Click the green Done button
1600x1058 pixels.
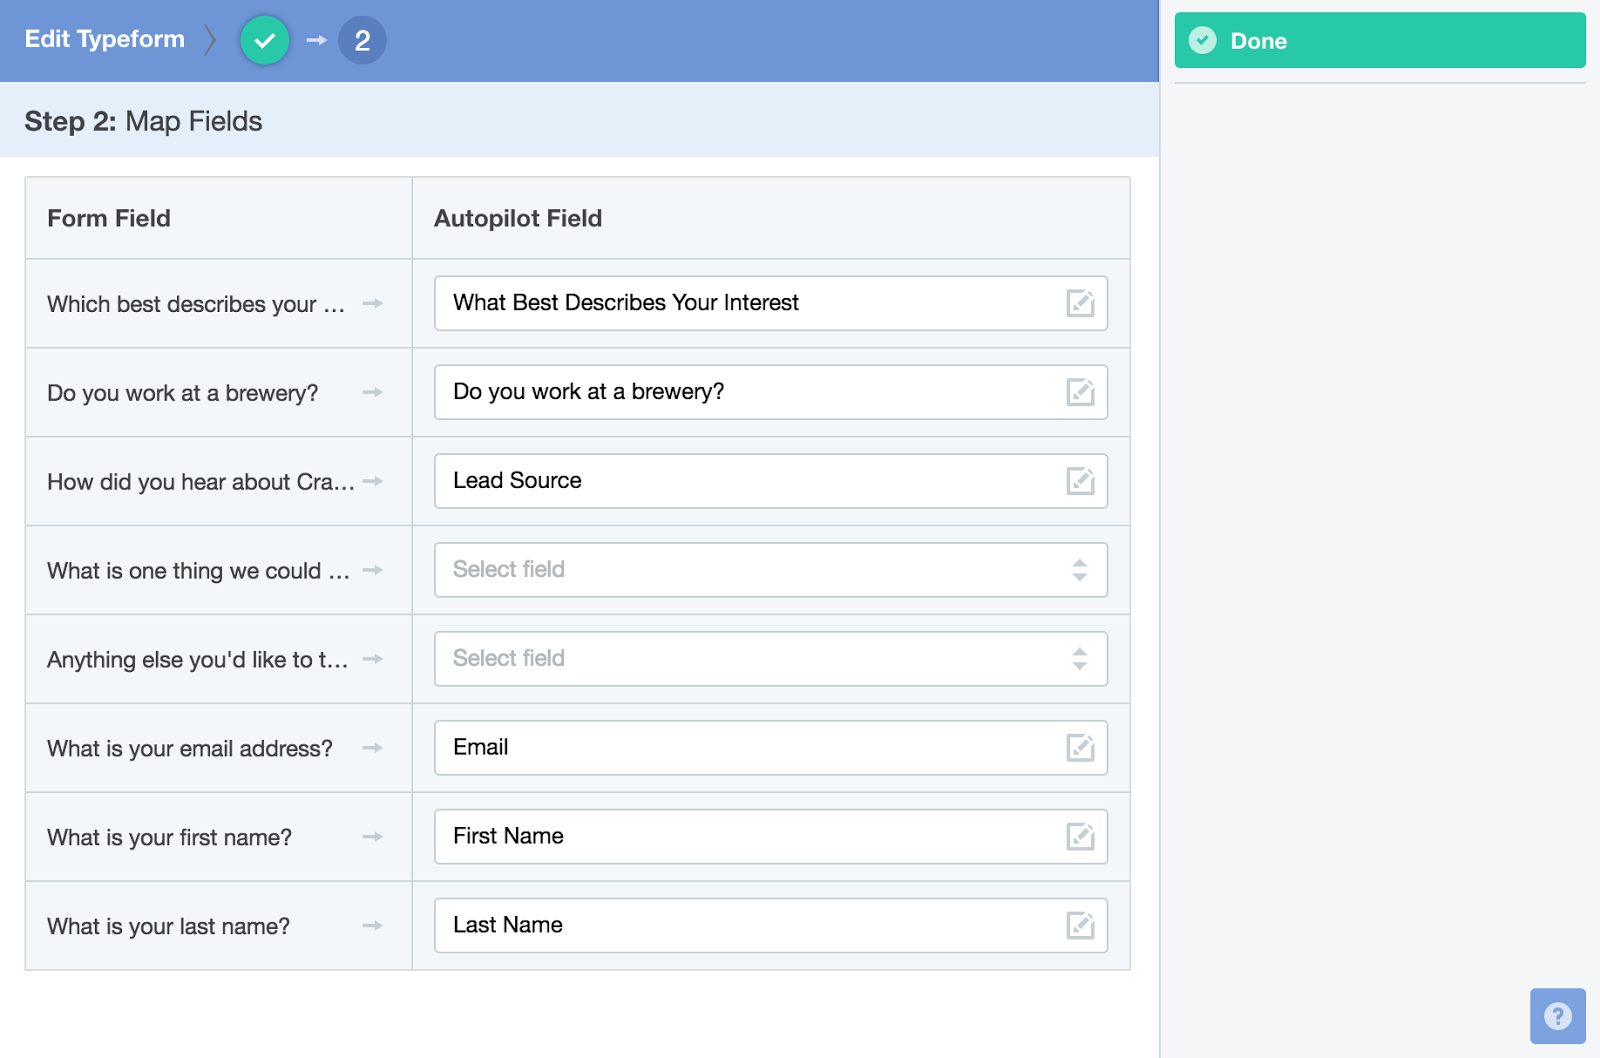point(1380,40)
